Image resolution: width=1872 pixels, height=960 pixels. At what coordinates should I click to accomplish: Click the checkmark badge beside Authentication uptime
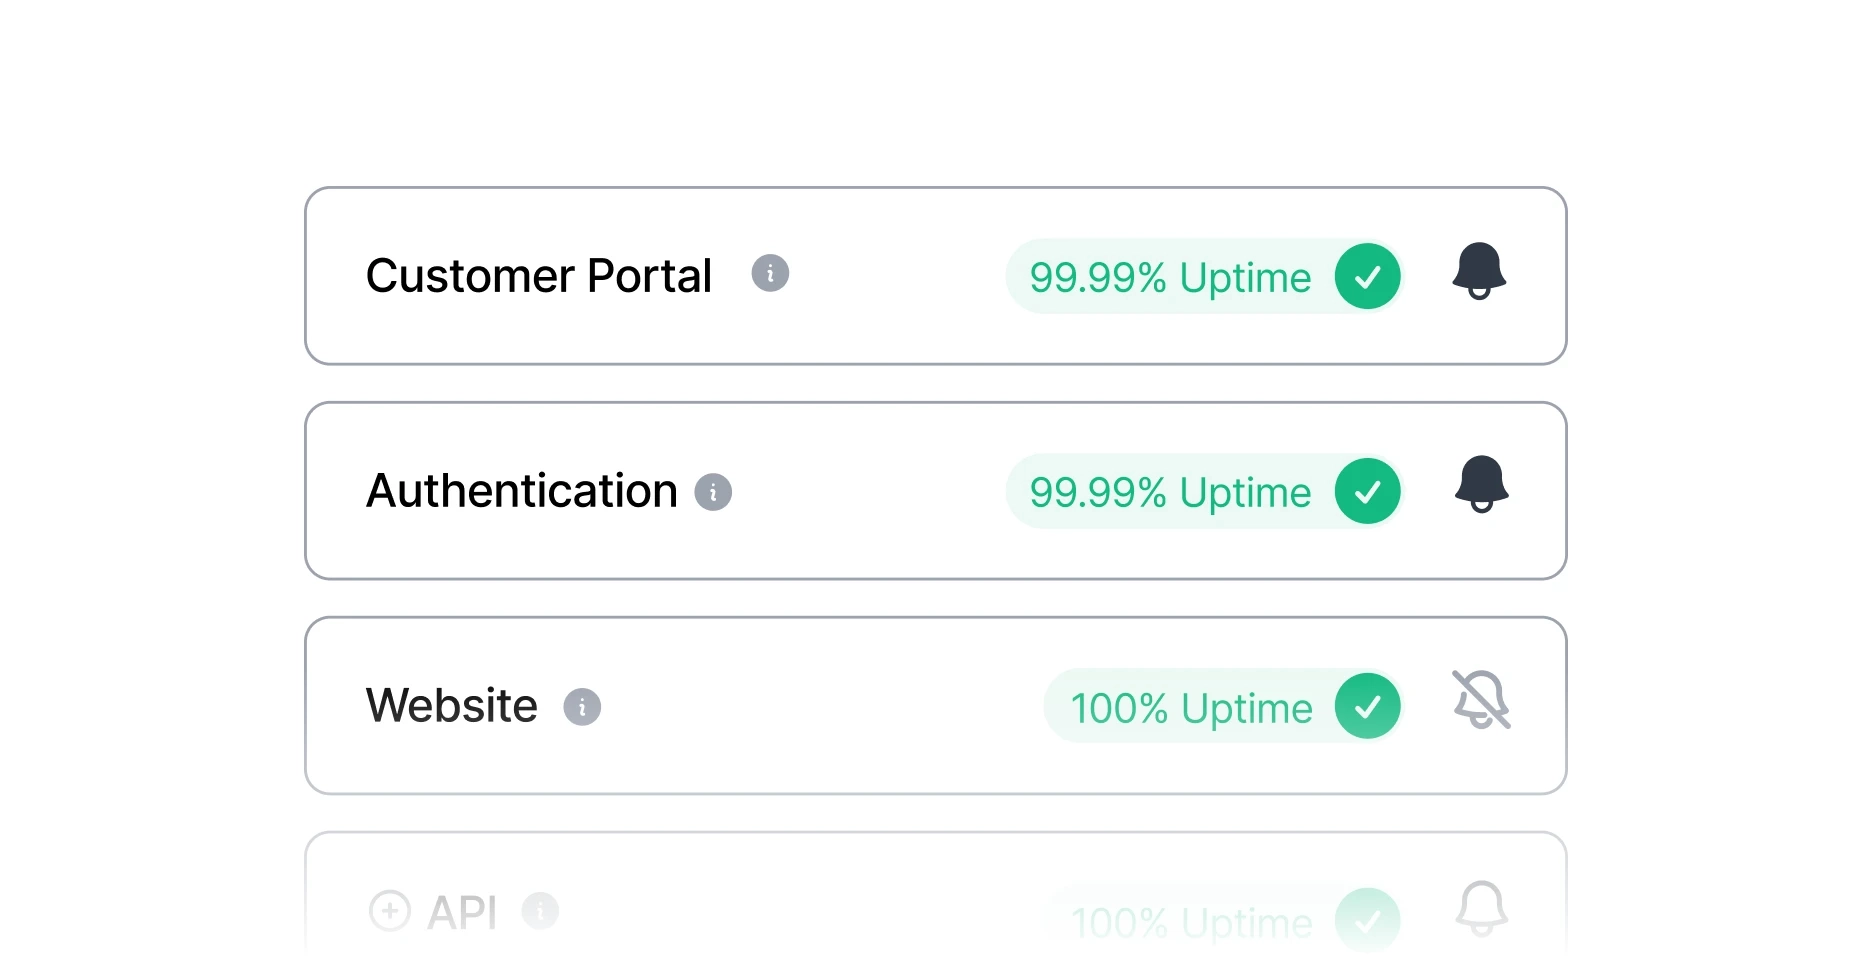(1367, 491)
